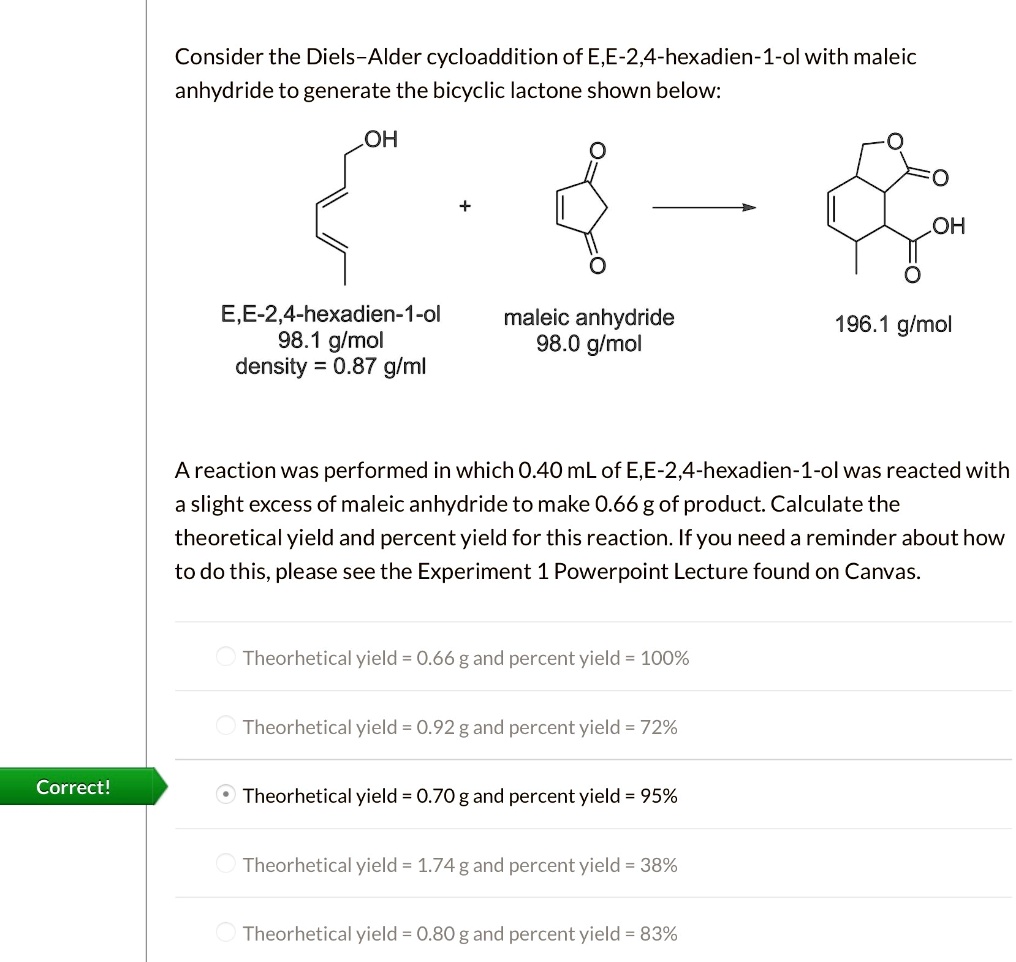The image size is (1016, 962).
Task: Click the maleic anhydride name label
Action: point(589,317)
